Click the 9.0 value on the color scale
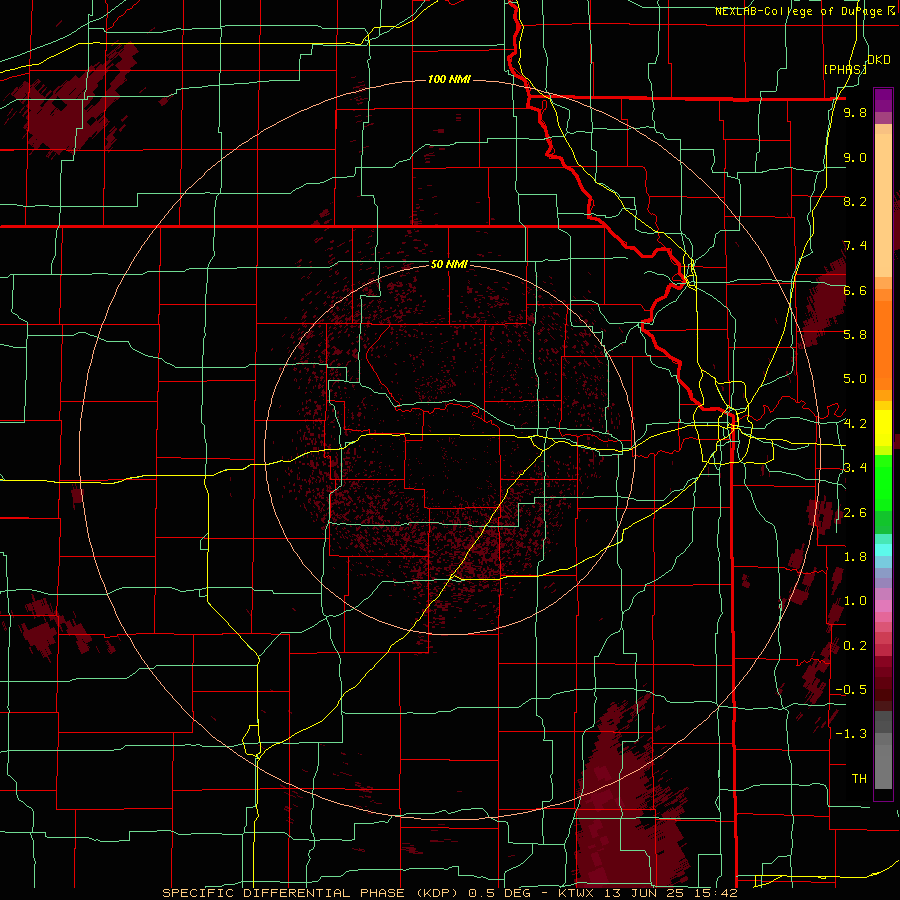This screenshot has width=900, height=900. click(x=855, y=157)
